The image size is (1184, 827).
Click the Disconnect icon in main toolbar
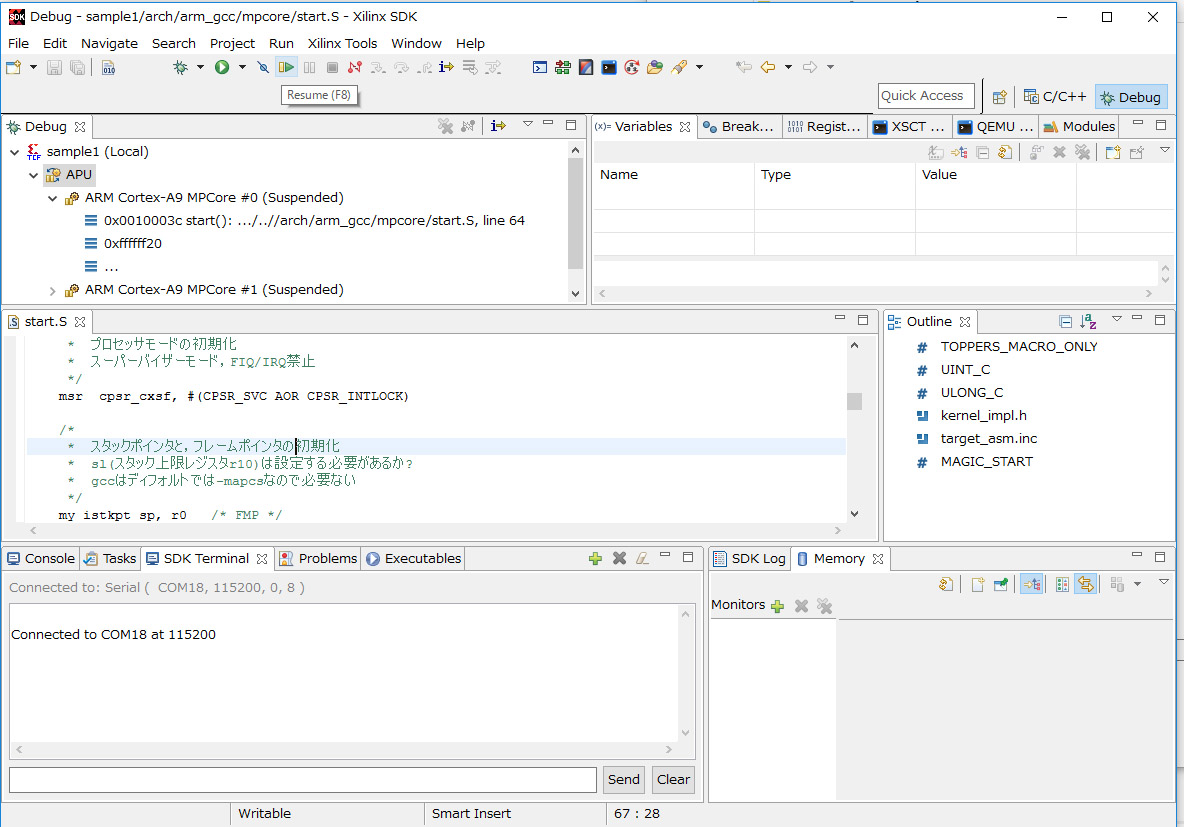click(354, 67)
